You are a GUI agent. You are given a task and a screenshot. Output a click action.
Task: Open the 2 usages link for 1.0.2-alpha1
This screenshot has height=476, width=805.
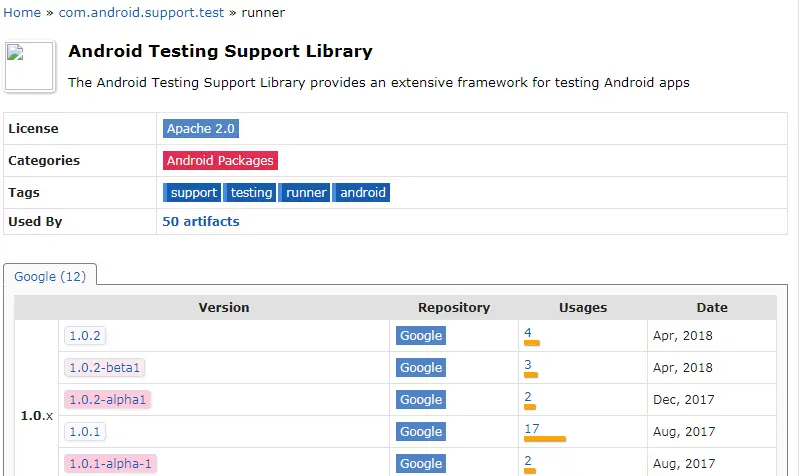tap(528, 396)
